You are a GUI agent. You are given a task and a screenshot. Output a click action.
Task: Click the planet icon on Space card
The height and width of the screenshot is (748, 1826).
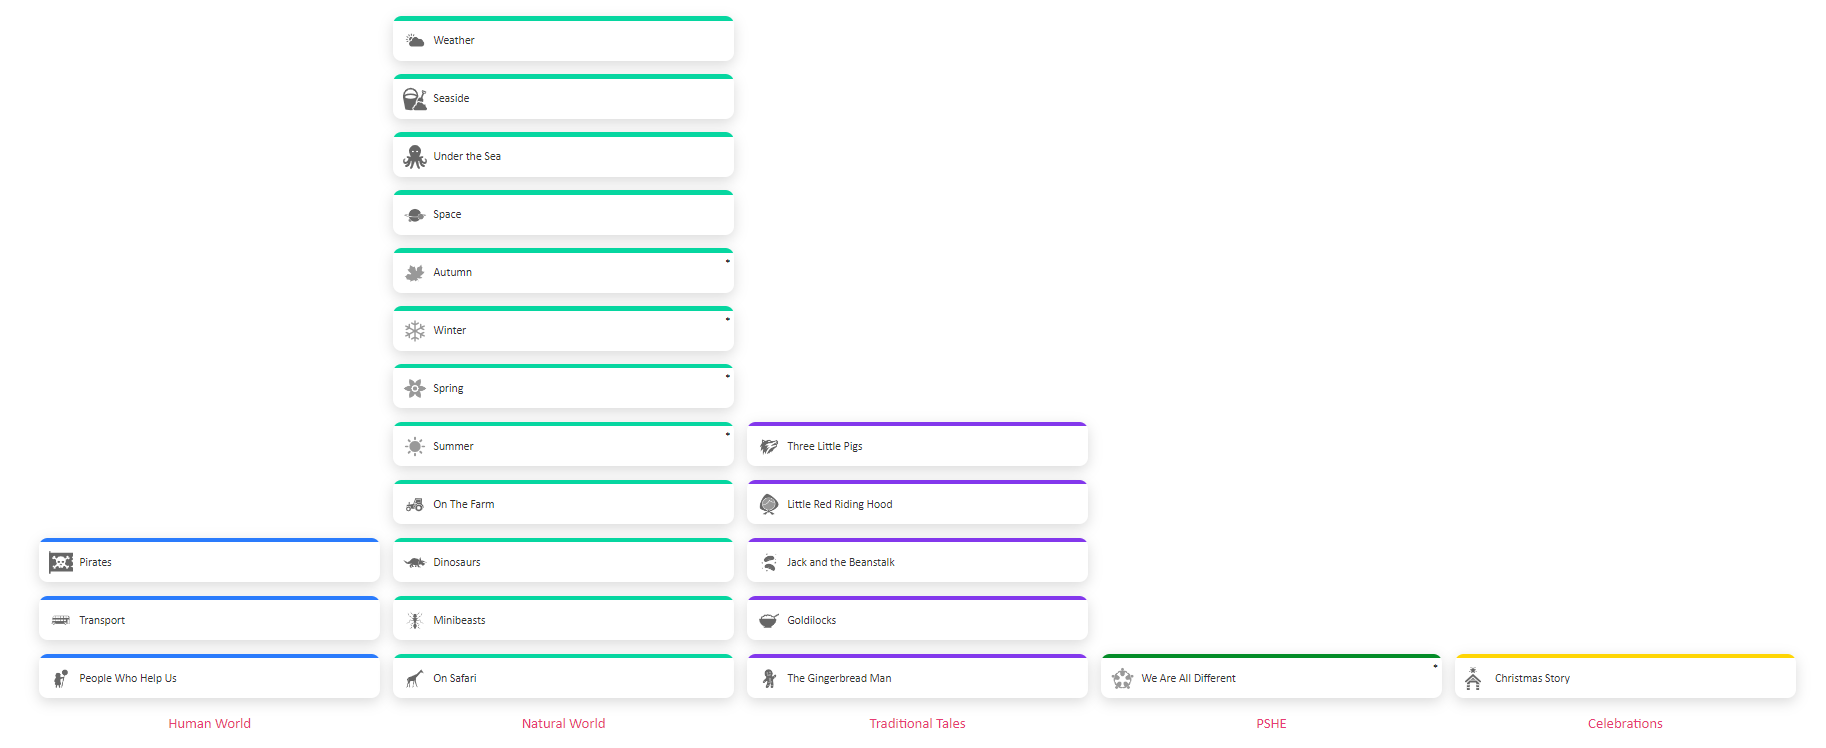click(414, 215)
